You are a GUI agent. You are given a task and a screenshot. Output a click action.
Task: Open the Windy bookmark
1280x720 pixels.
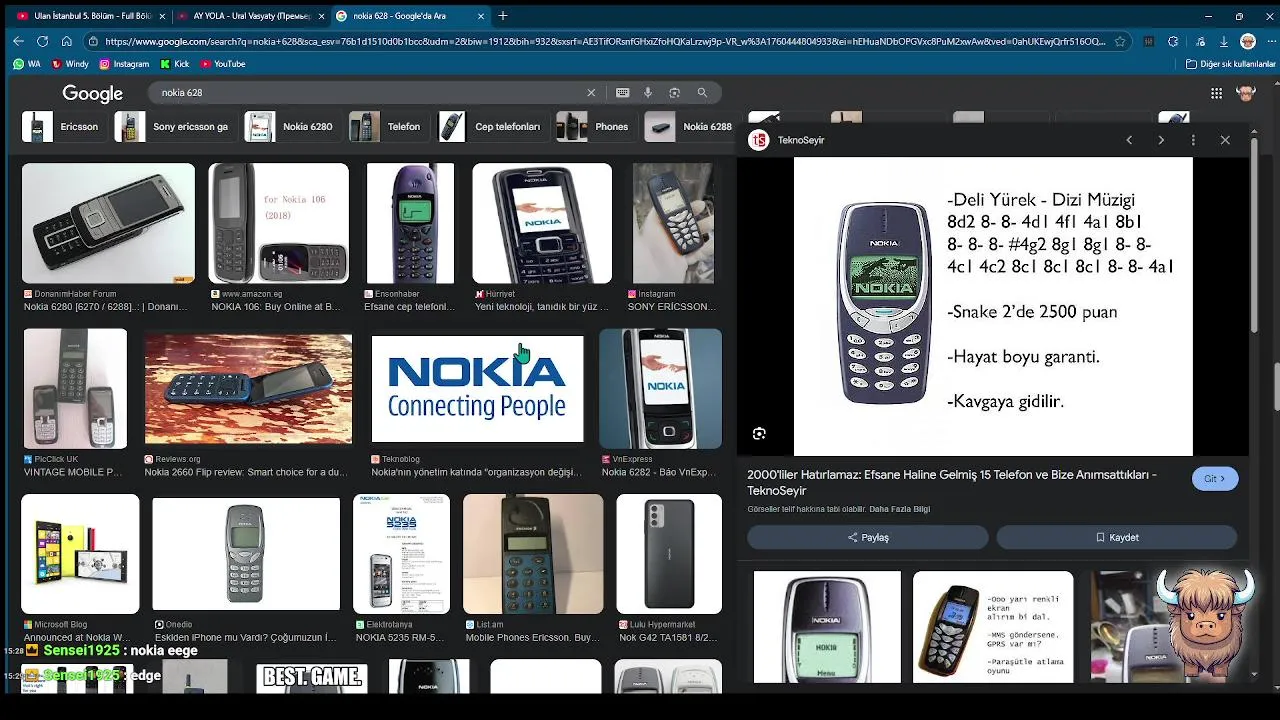pyautogui.click(x=70, y=64)
